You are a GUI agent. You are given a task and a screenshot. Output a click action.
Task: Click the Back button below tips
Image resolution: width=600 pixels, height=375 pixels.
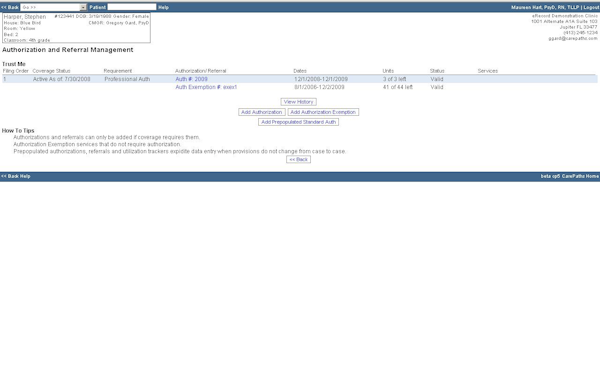(298, 160)
